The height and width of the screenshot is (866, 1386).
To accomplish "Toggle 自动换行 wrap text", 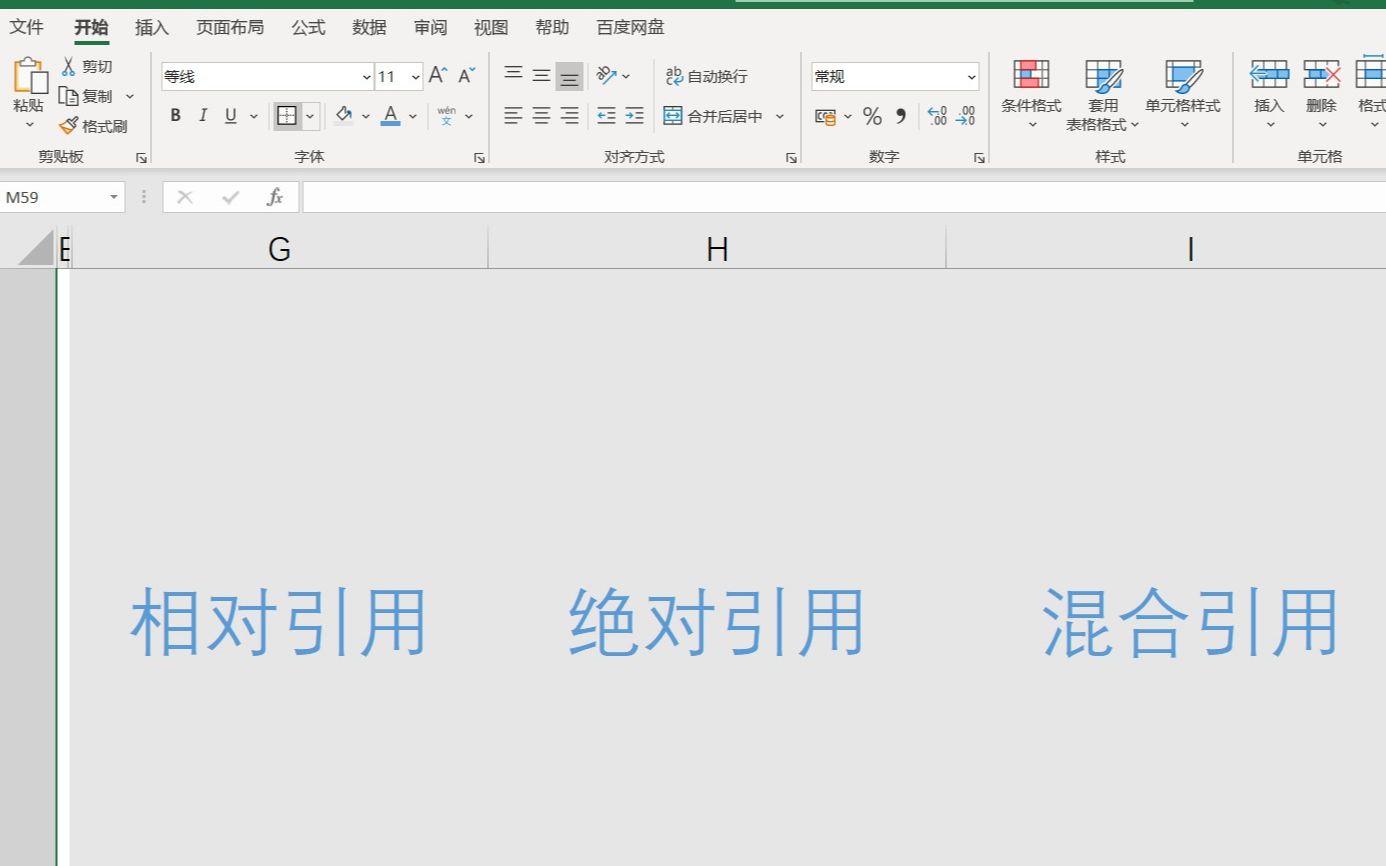I will click(x=706, y=76).
